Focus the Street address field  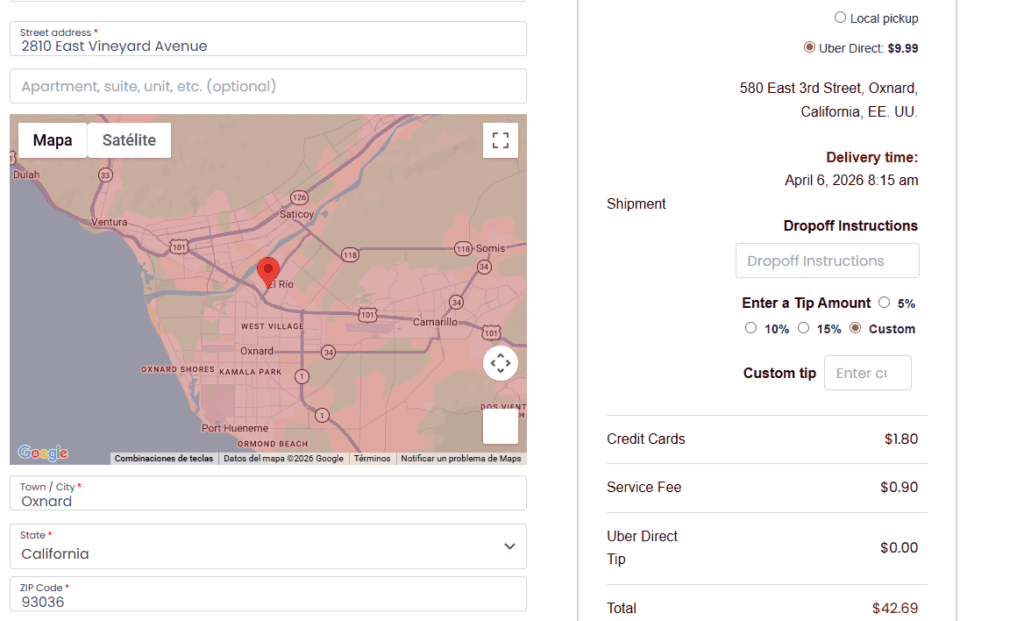point(268,39)
